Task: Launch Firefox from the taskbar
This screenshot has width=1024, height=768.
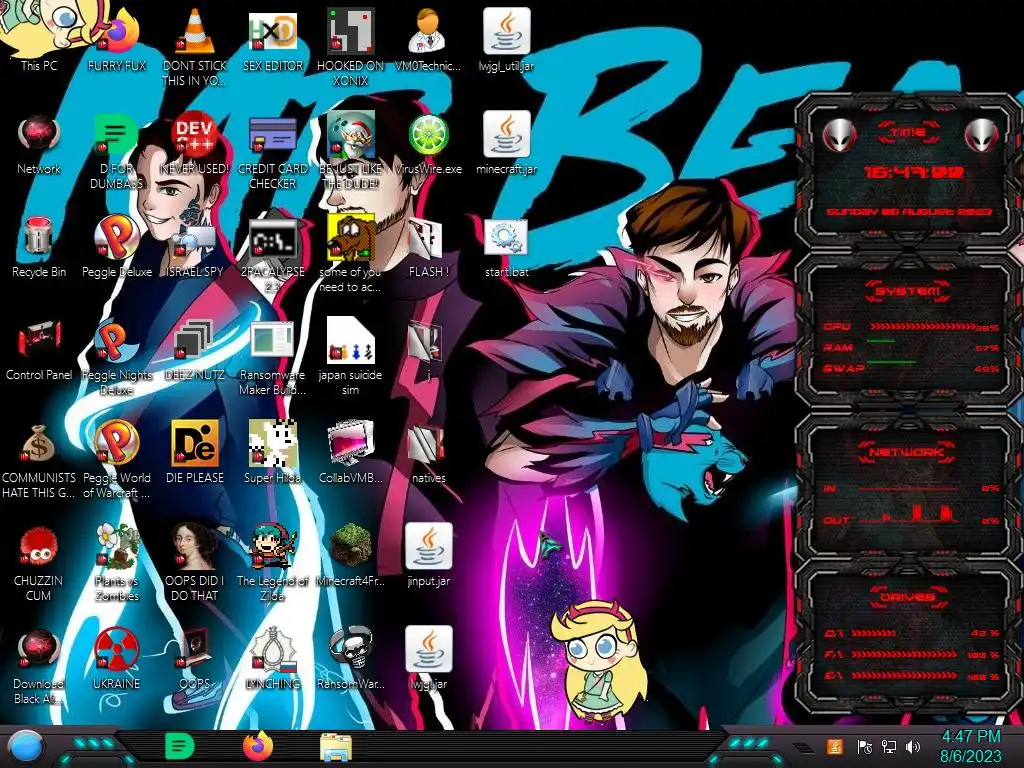Action: coord(258,746)
